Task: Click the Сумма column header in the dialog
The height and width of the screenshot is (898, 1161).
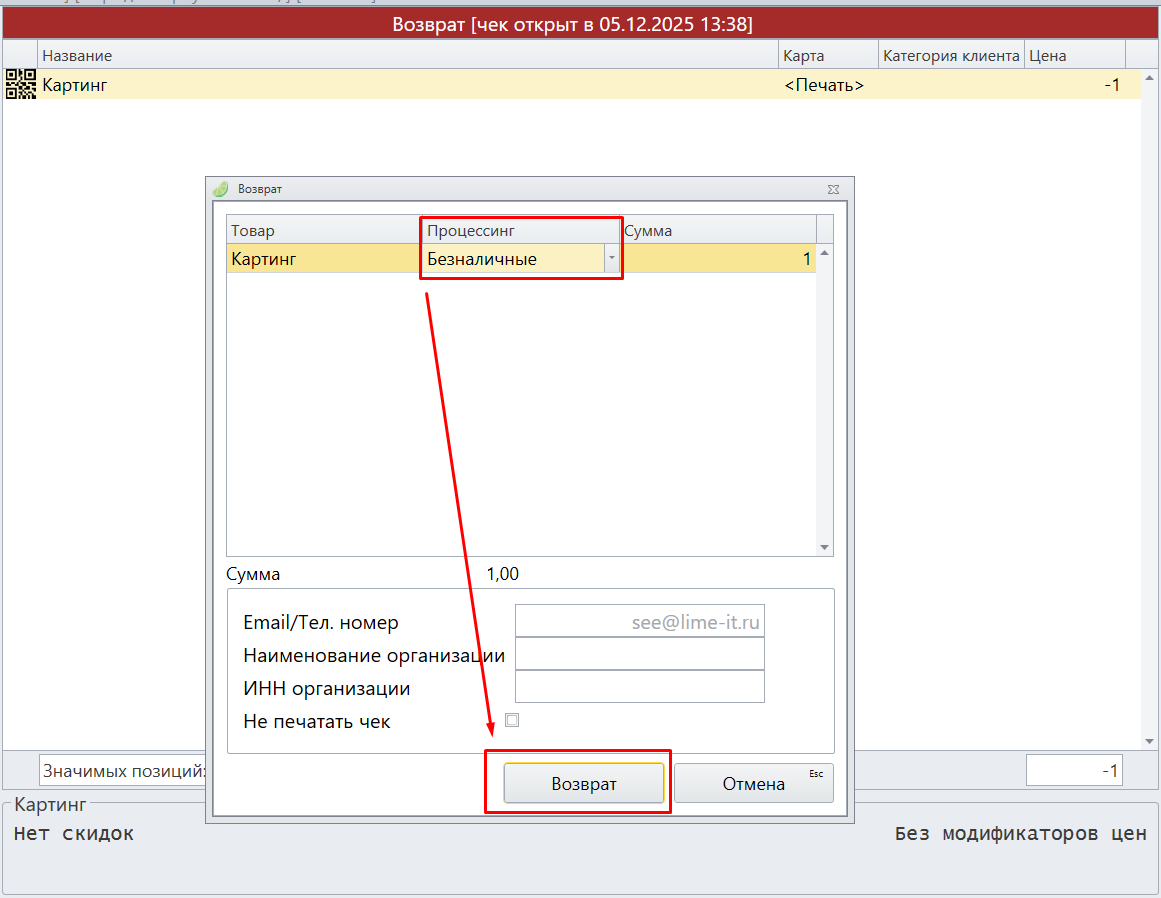Action: tap(717, 231)
